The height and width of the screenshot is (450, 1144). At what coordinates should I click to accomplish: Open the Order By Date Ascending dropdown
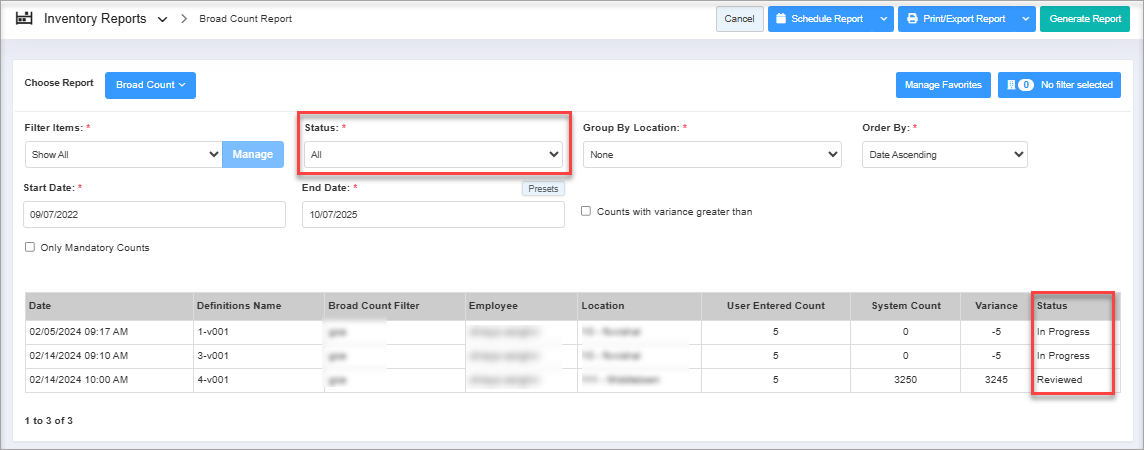pos(944,155)
